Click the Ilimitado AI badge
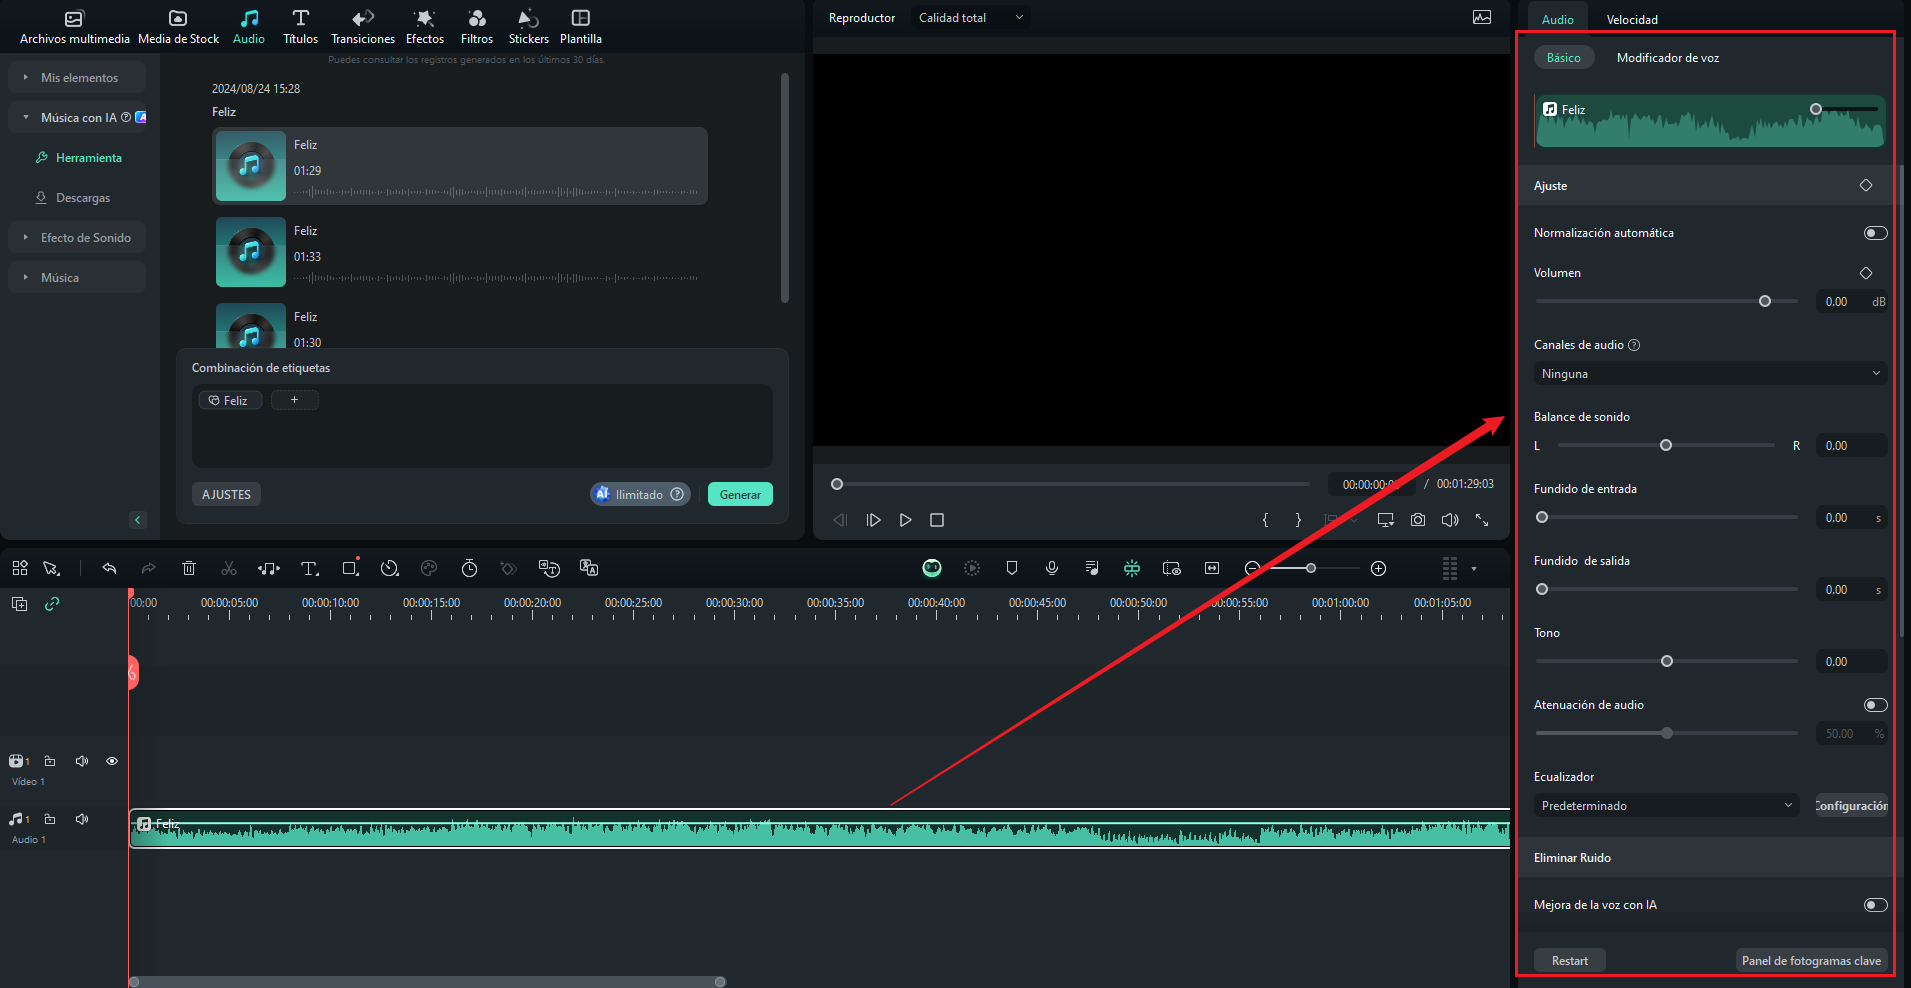This screenshot has height=988, width=1911. [640, 494]
